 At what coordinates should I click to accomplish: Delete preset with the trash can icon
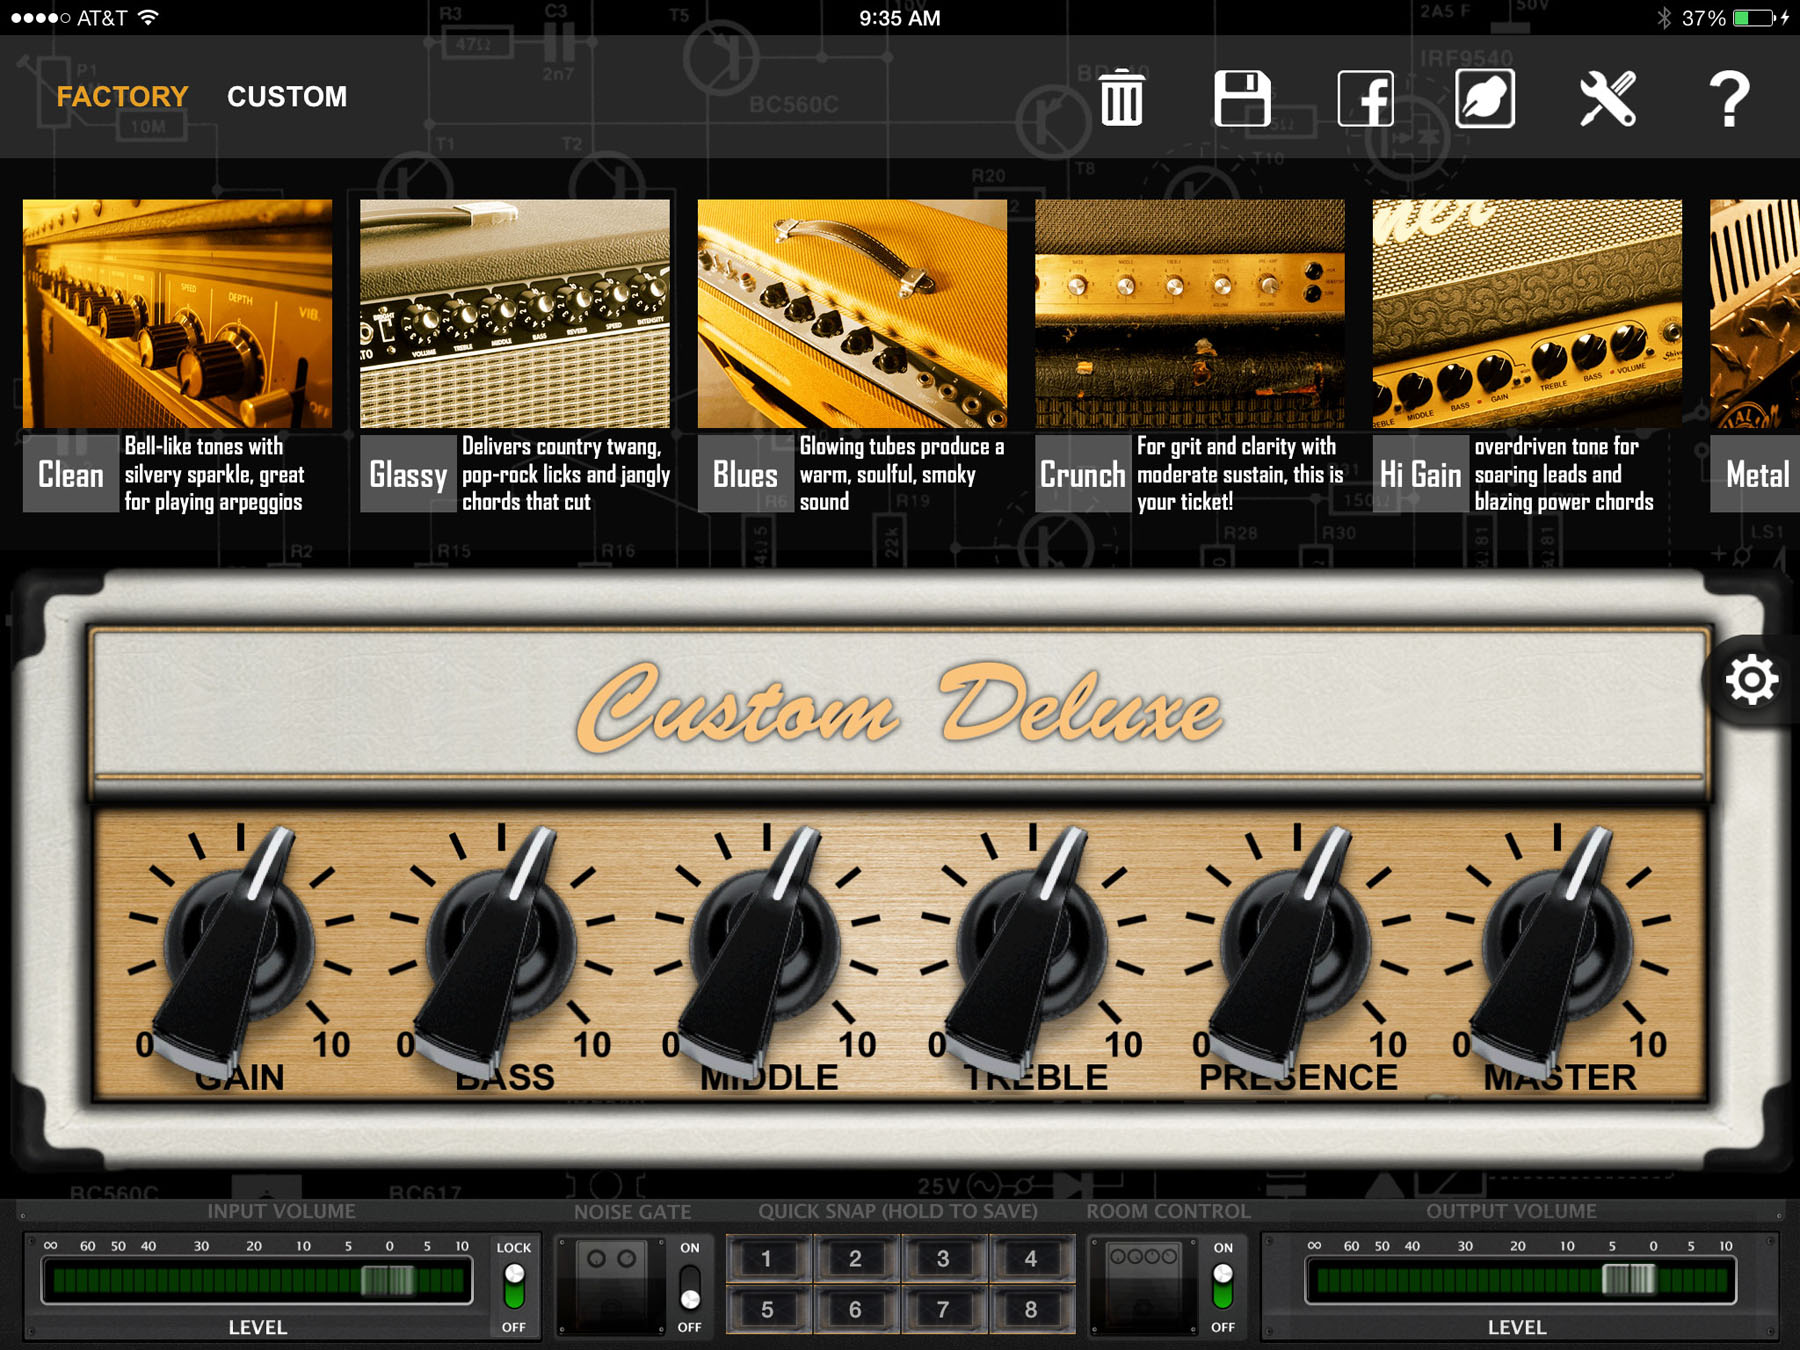1121,98
